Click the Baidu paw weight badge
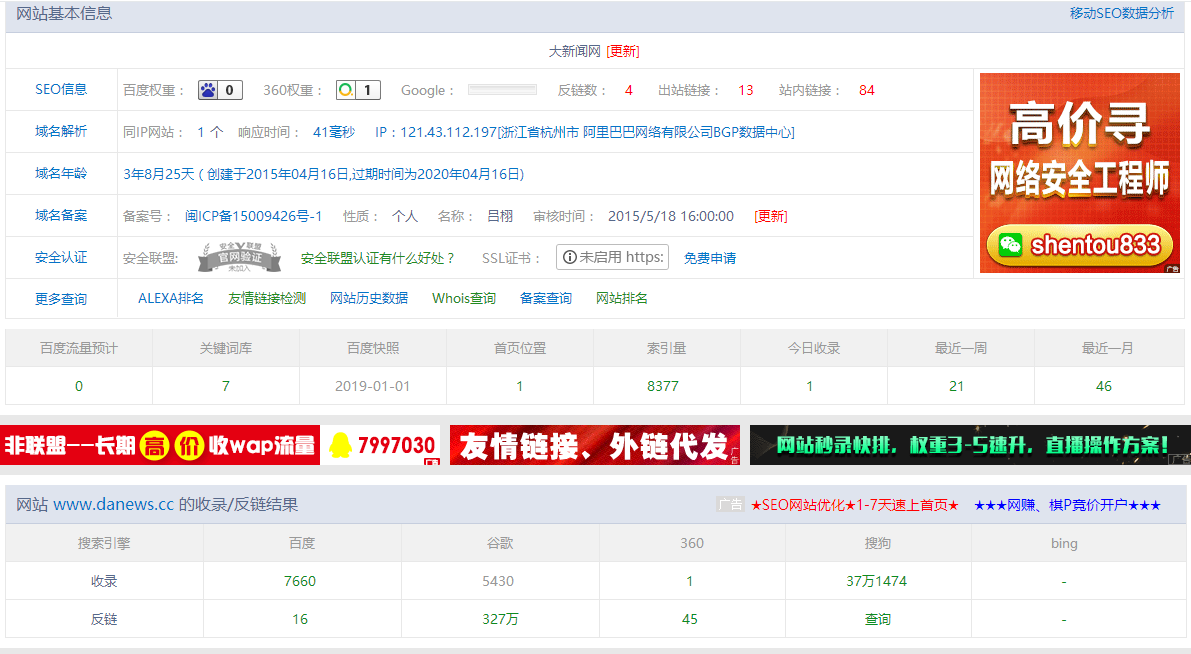Screen dimensions: 1191x654 [220, 90]
